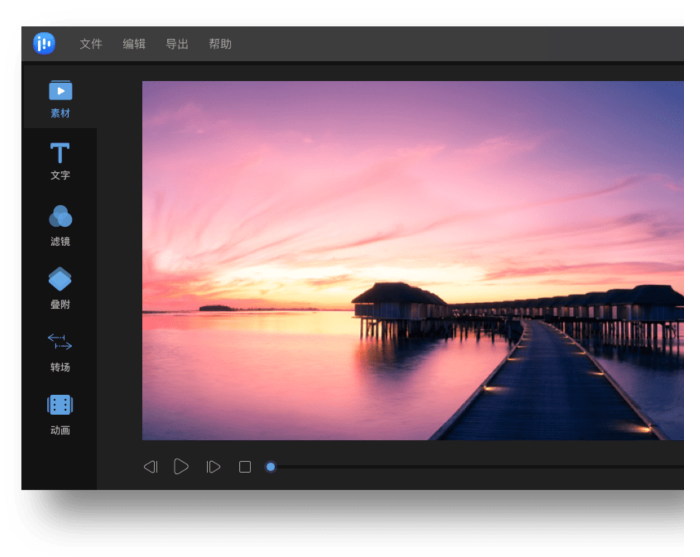Click the 滤镜 text label in sidebar
Viewport: 700px width, 557px height.
coord(60,242)
